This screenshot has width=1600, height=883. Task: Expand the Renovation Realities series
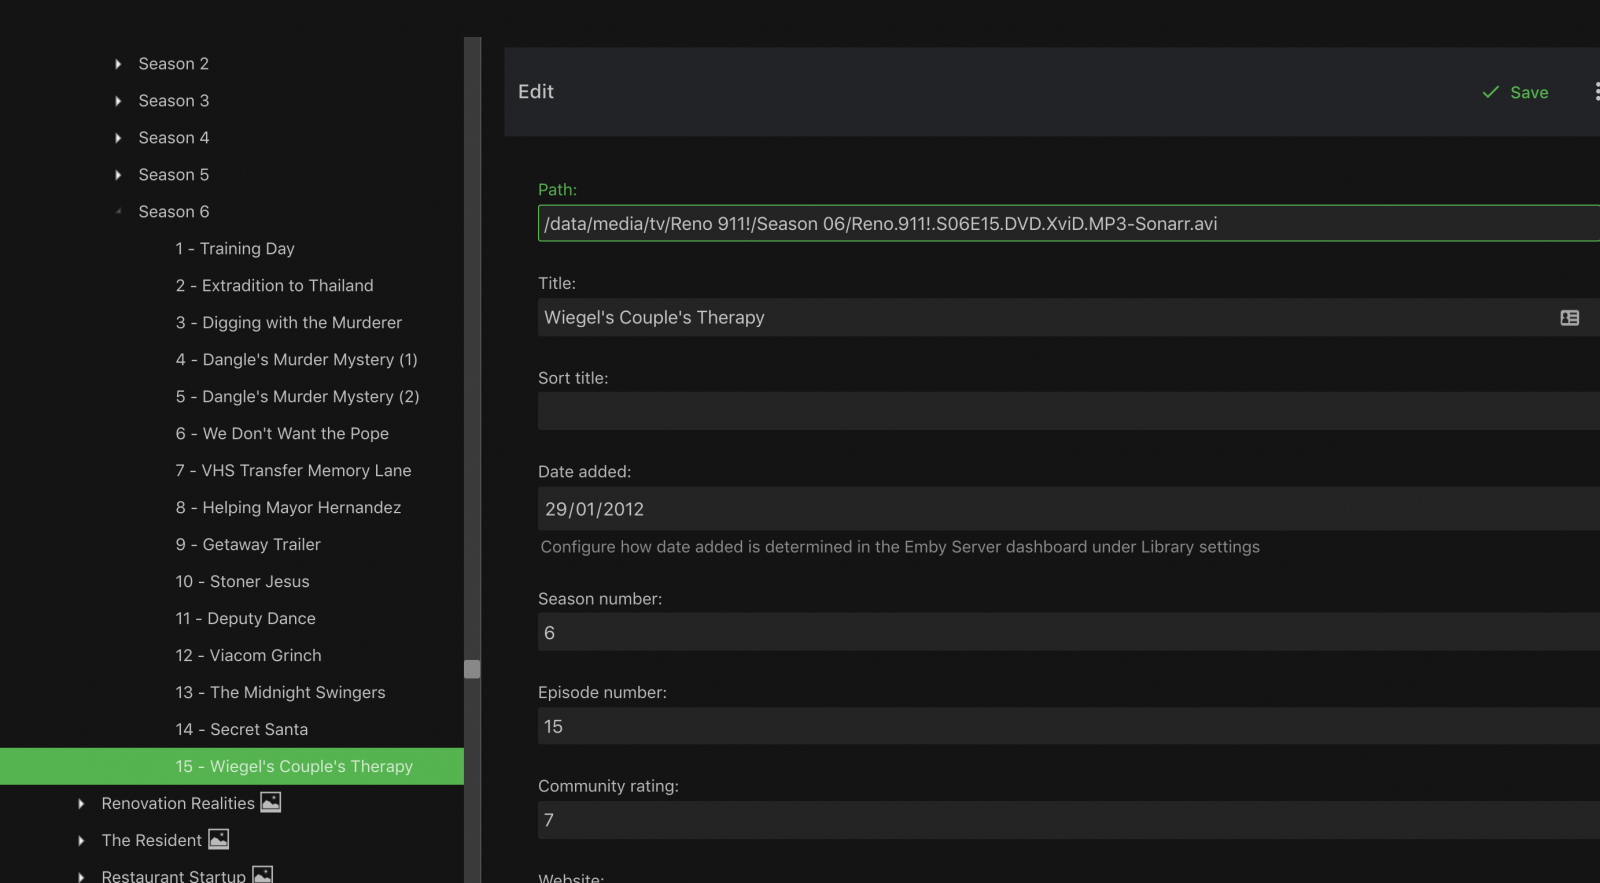(81, 804)
